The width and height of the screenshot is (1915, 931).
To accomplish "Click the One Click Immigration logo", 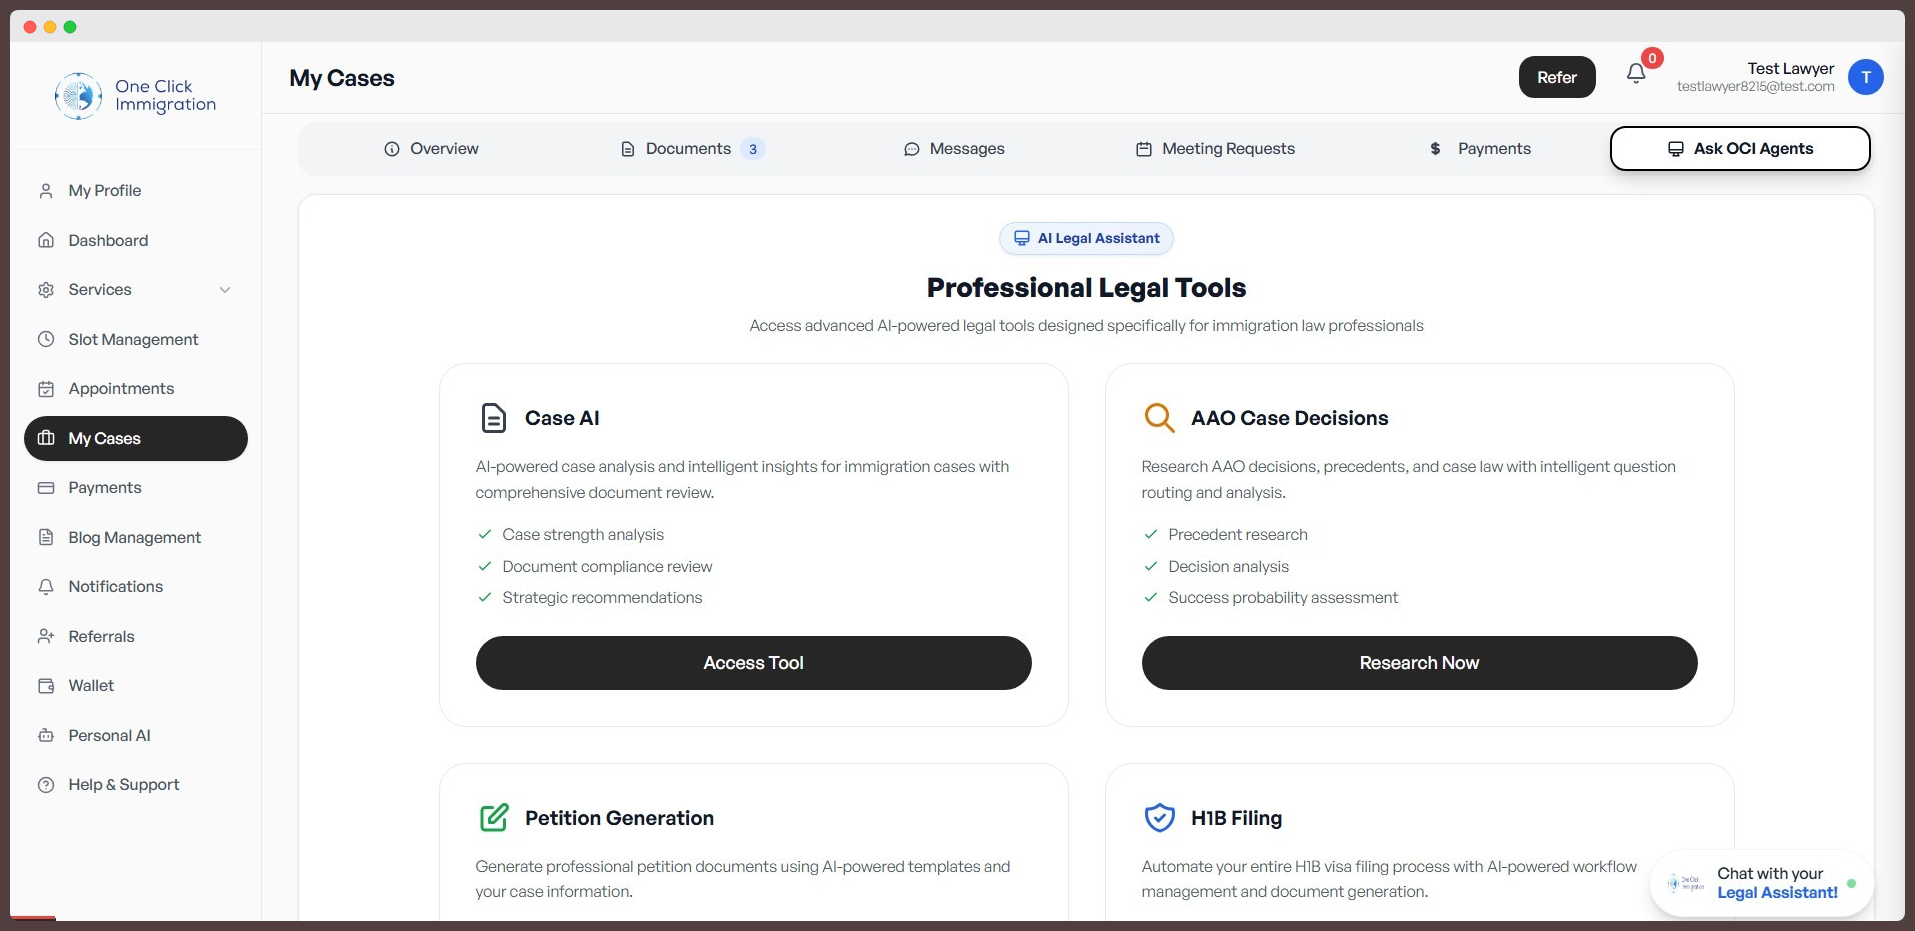I will coord(134,95).
